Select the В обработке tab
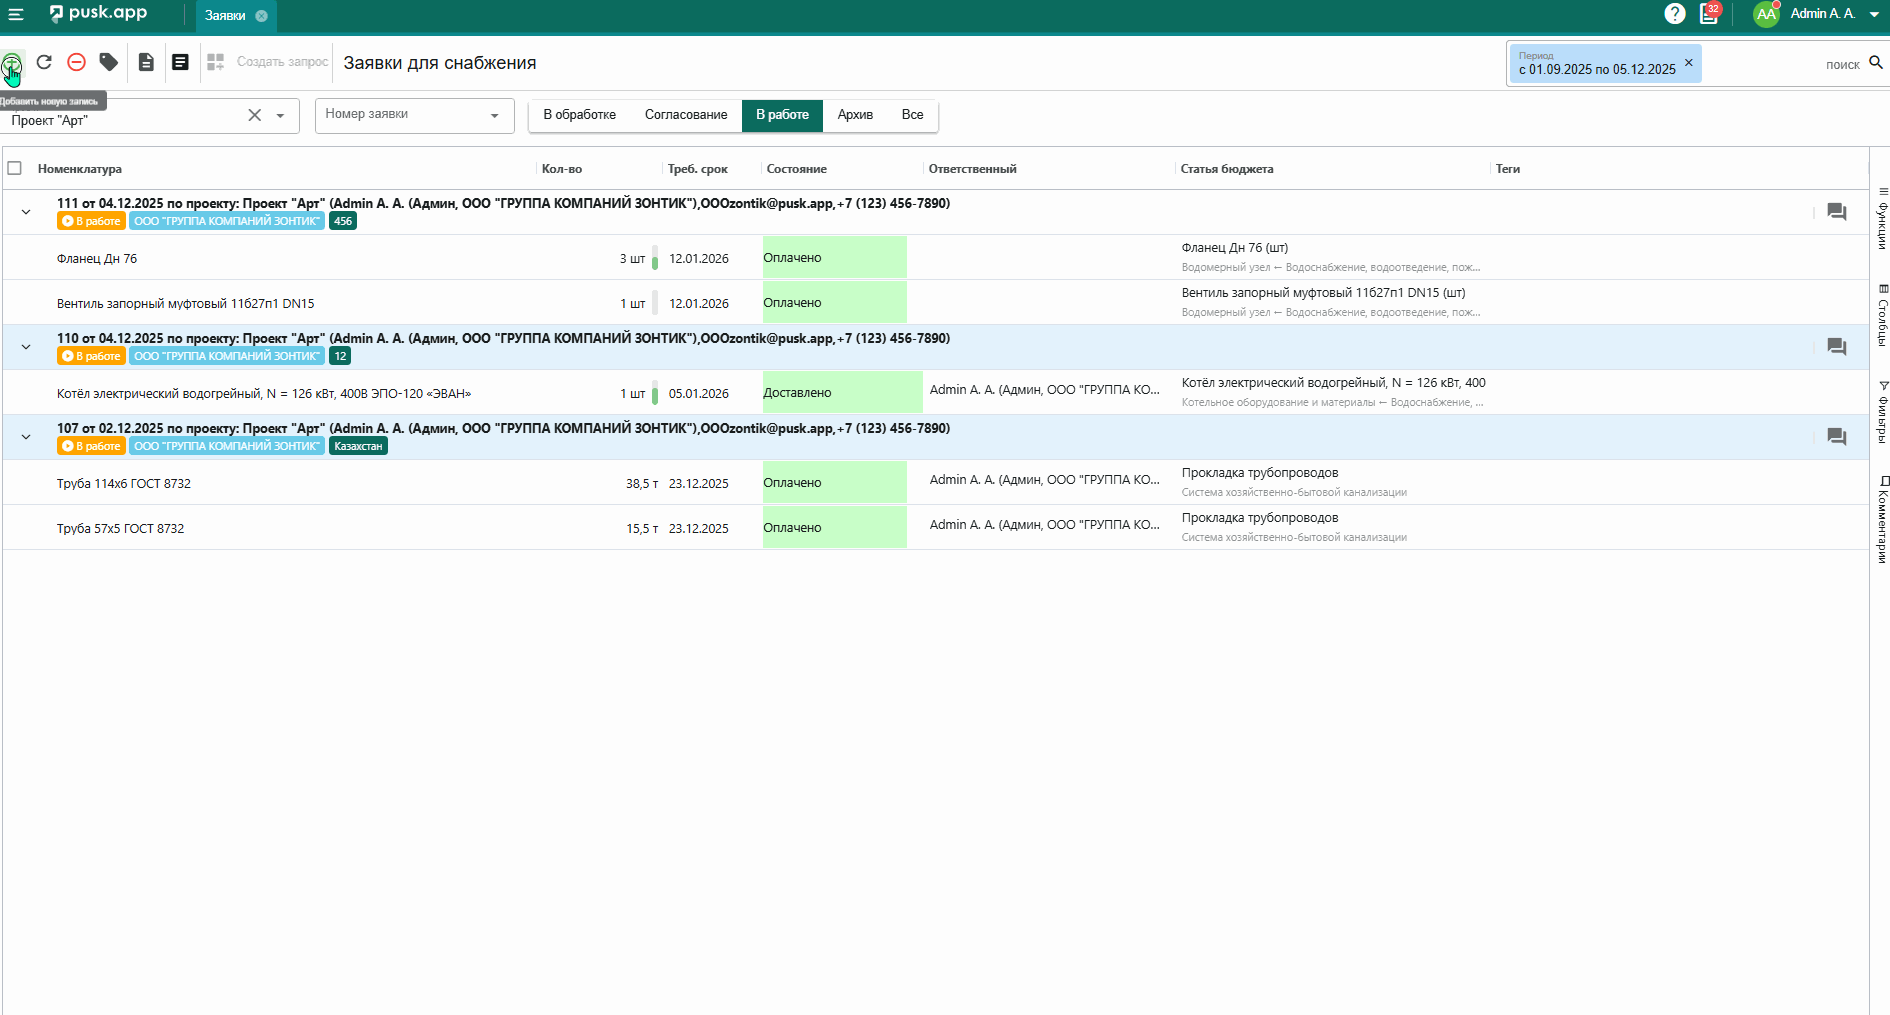1890x1015 pixels. 579,115
